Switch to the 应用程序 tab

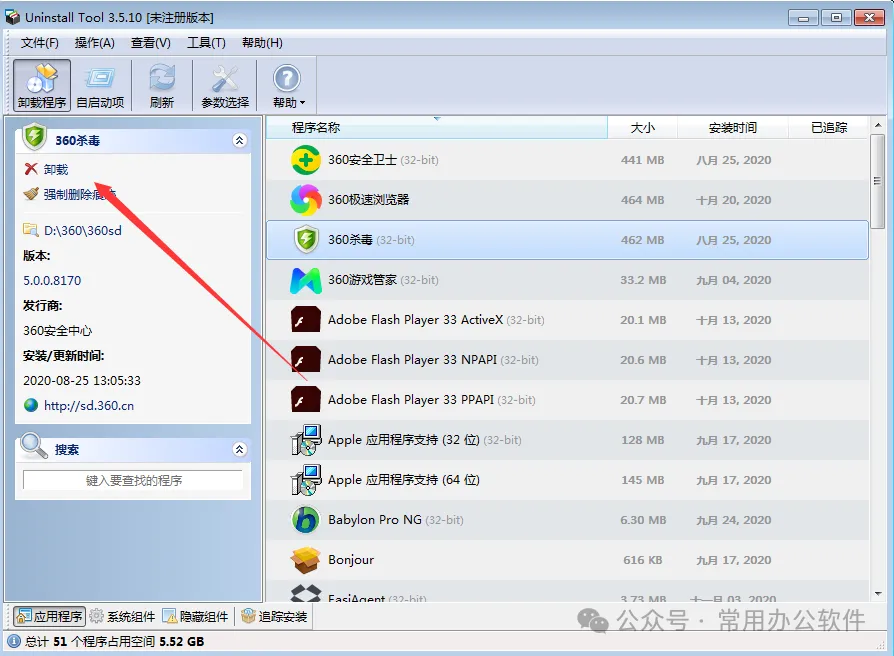click(x=50, y=616)
